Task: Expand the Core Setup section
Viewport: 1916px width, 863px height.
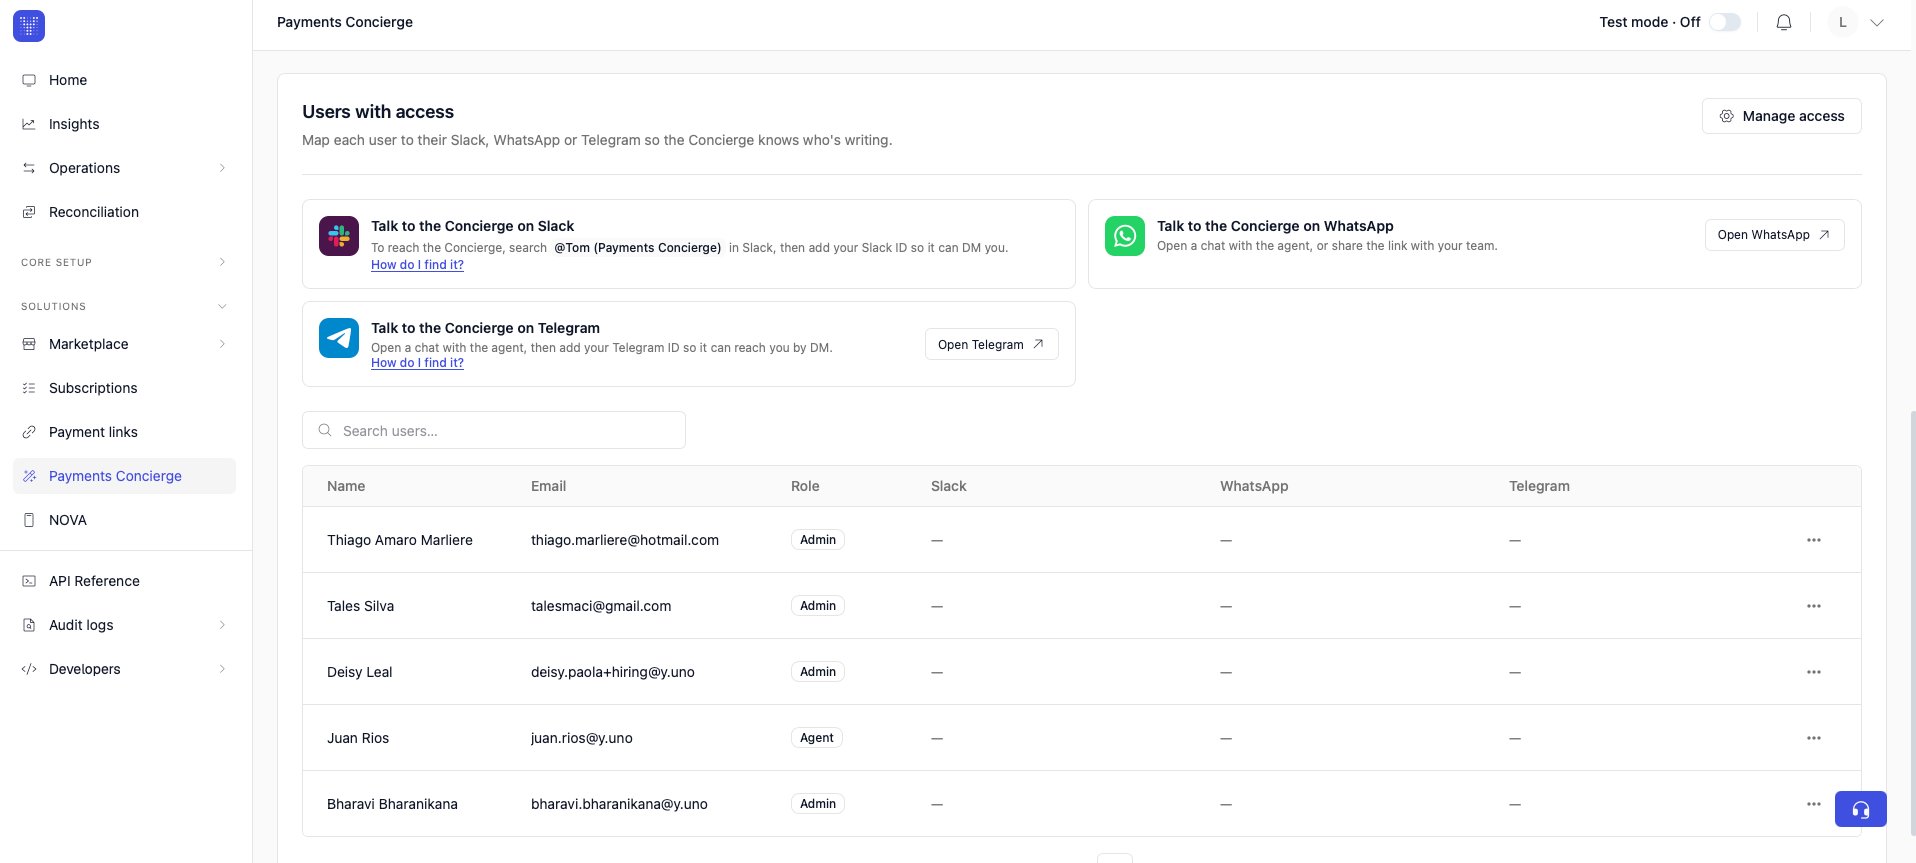Action: [222, 262]
